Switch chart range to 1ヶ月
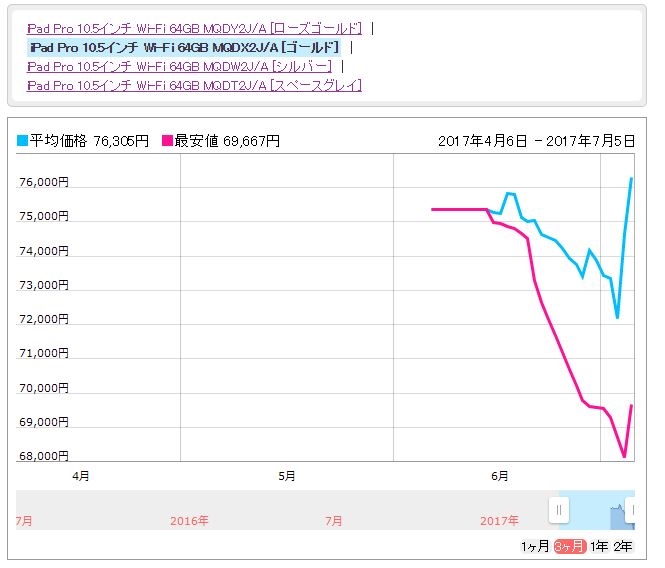Image resolution: width=665 pixels, height=568 pixels. coord(535,546)
